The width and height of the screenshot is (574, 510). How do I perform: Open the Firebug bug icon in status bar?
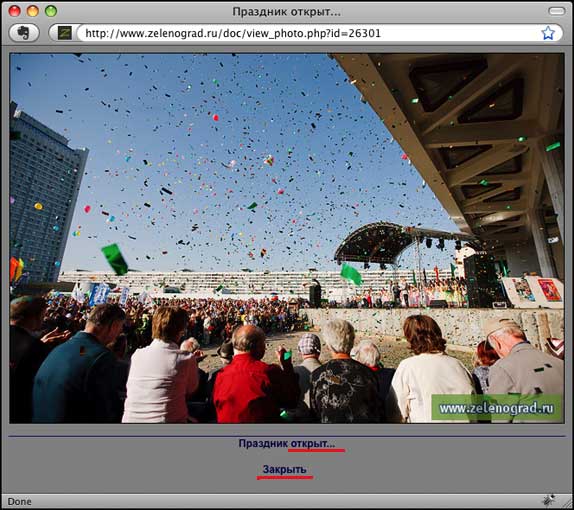[x=549, y=500]
